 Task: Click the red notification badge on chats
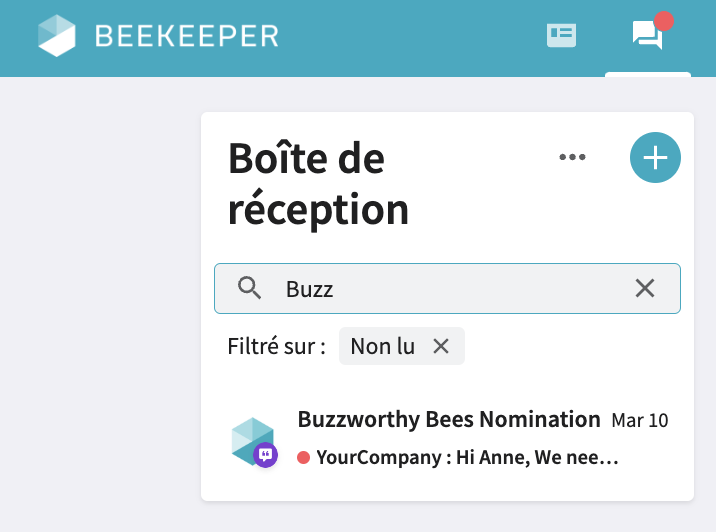pyautogui.click(x=663, y=21)
